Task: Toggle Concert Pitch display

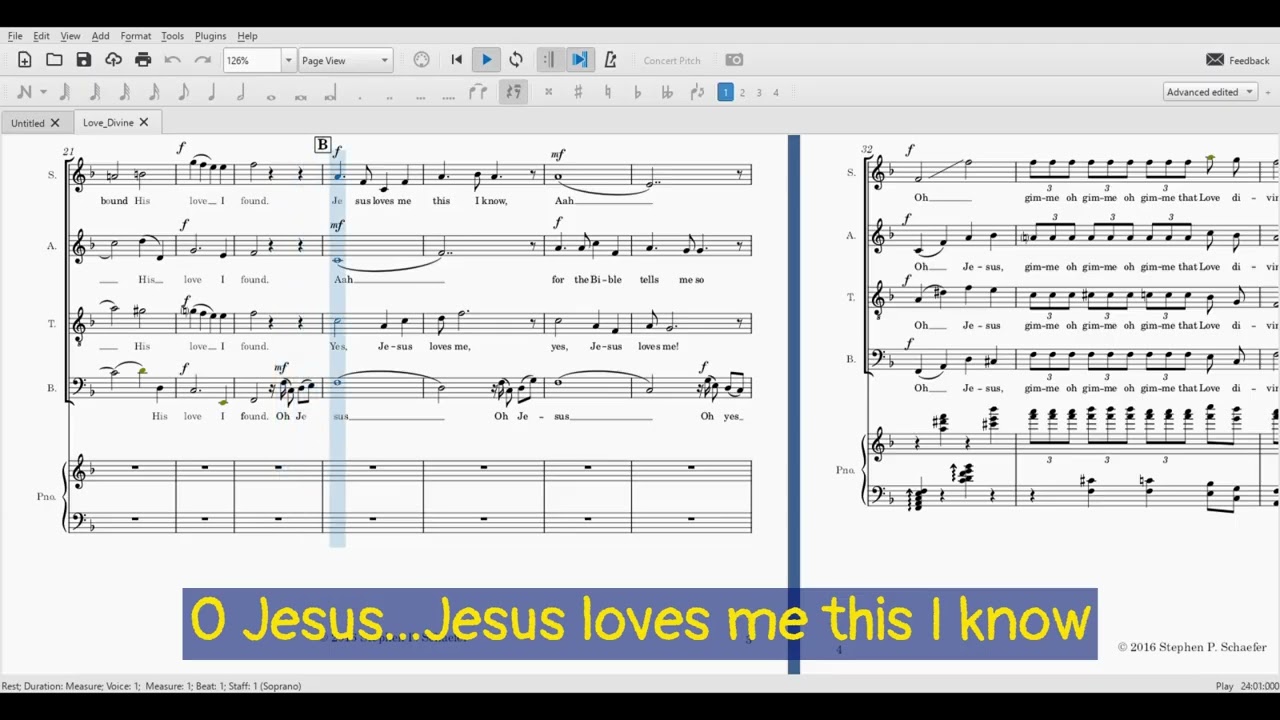Action: (x=672, y=60)
